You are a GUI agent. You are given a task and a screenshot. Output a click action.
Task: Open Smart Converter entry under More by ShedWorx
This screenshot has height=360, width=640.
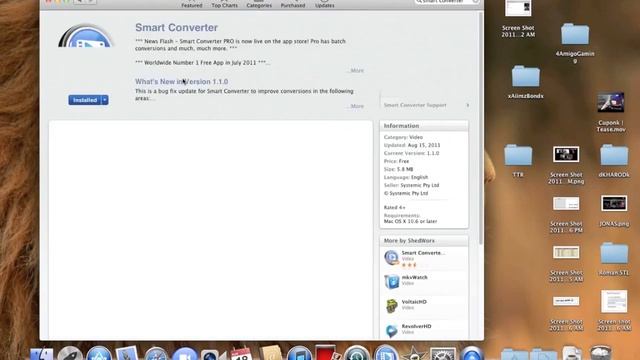tap(424, 259)
